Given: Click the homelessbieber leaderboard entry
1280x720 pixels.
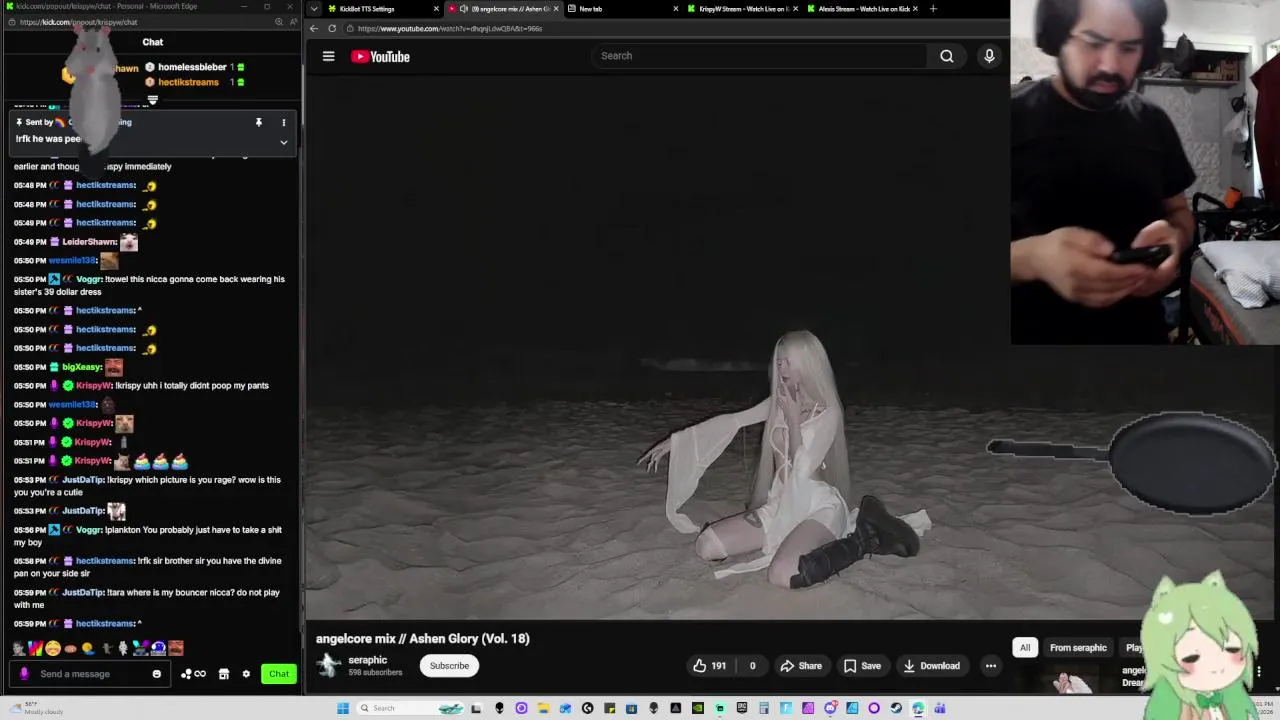Looking at the screenshot, I should click(195, 67).
